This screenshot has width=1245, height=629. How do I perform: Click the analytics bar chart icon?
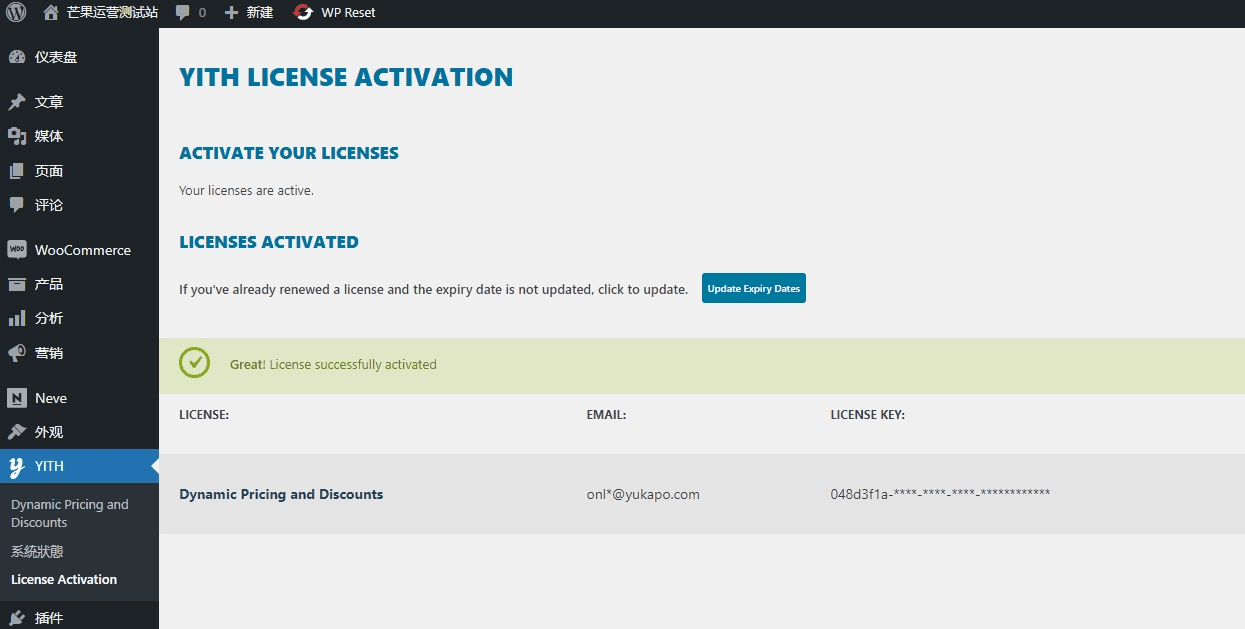point(17,318)
